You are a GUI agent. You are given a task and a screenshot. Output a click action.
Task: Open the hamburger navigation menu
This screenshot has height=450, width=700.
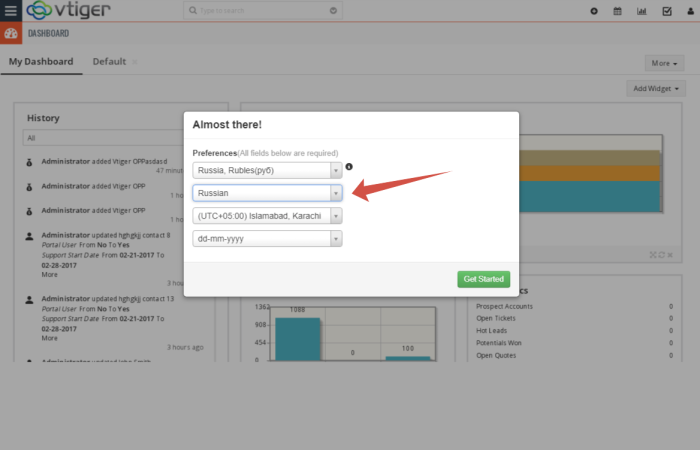tap(11, 11)
